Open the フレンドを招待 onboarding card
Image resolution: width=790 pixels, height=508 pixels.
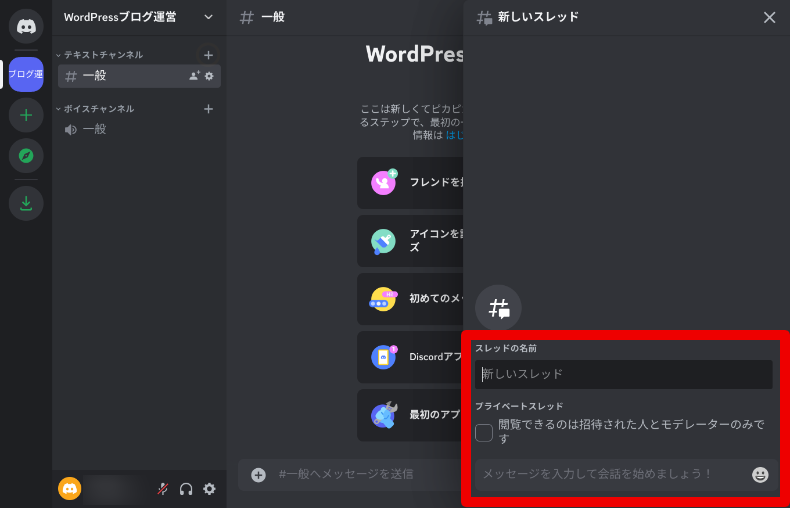click(410, 182)
